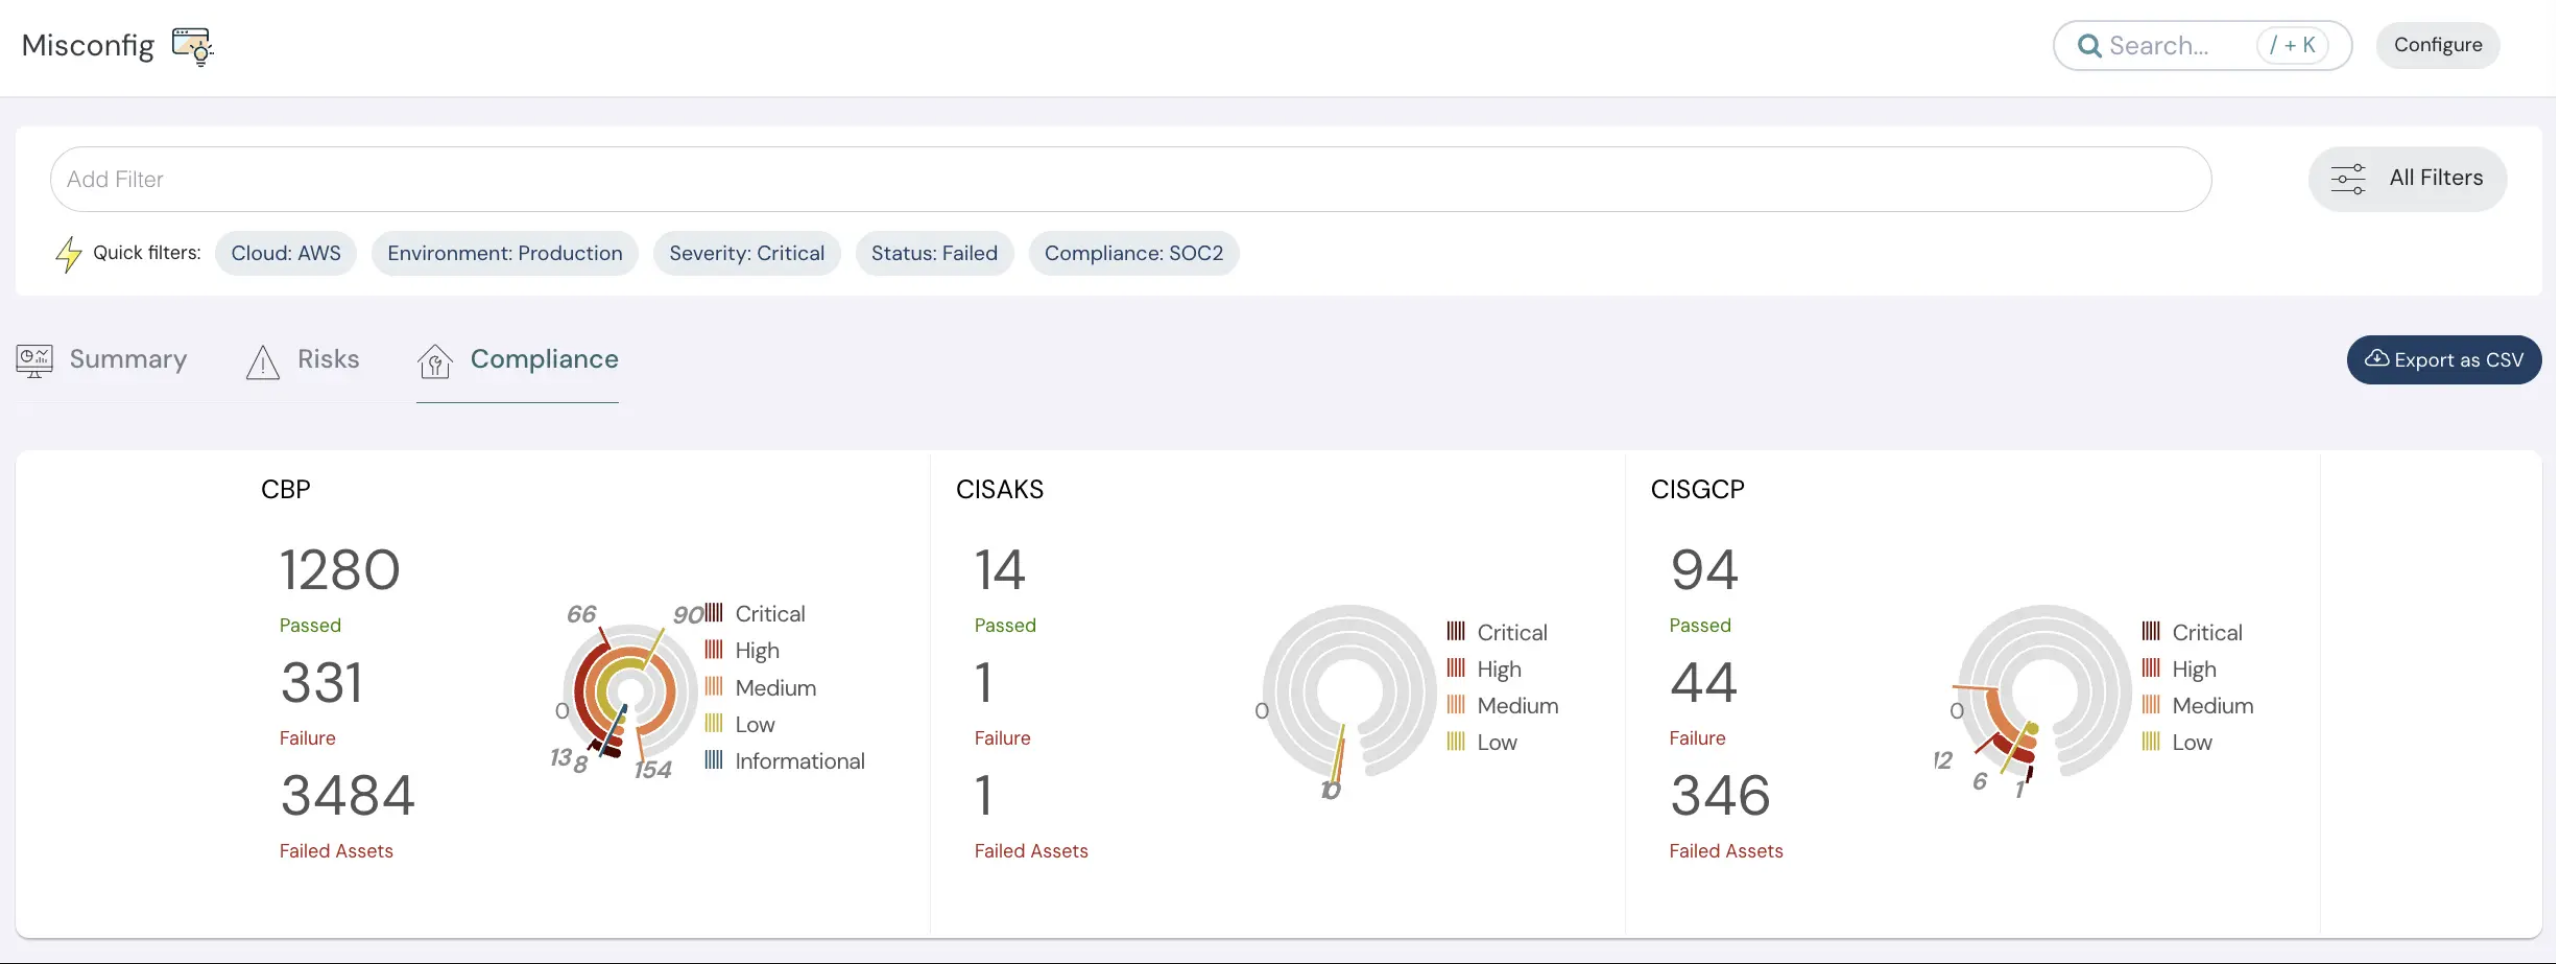Click the cloud icon on Export as CSV
The width and height of the screenshot is (2556, 964).
[x=2379, y=359]
